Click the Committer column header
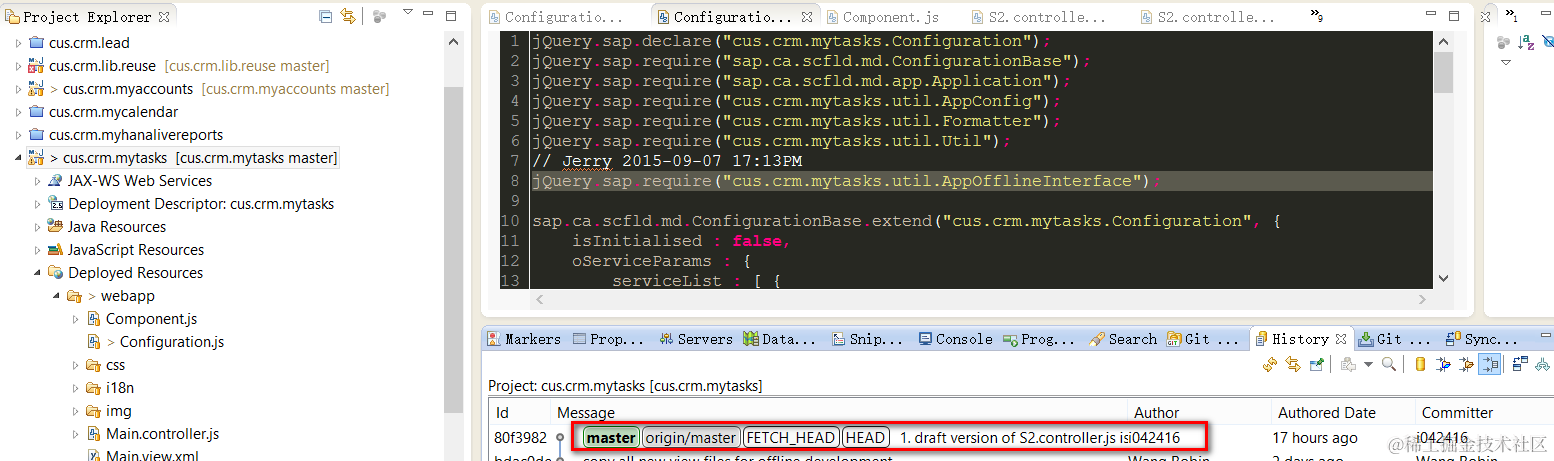Viewport: 1554px width, 461px height. (x=1483, y=412)
